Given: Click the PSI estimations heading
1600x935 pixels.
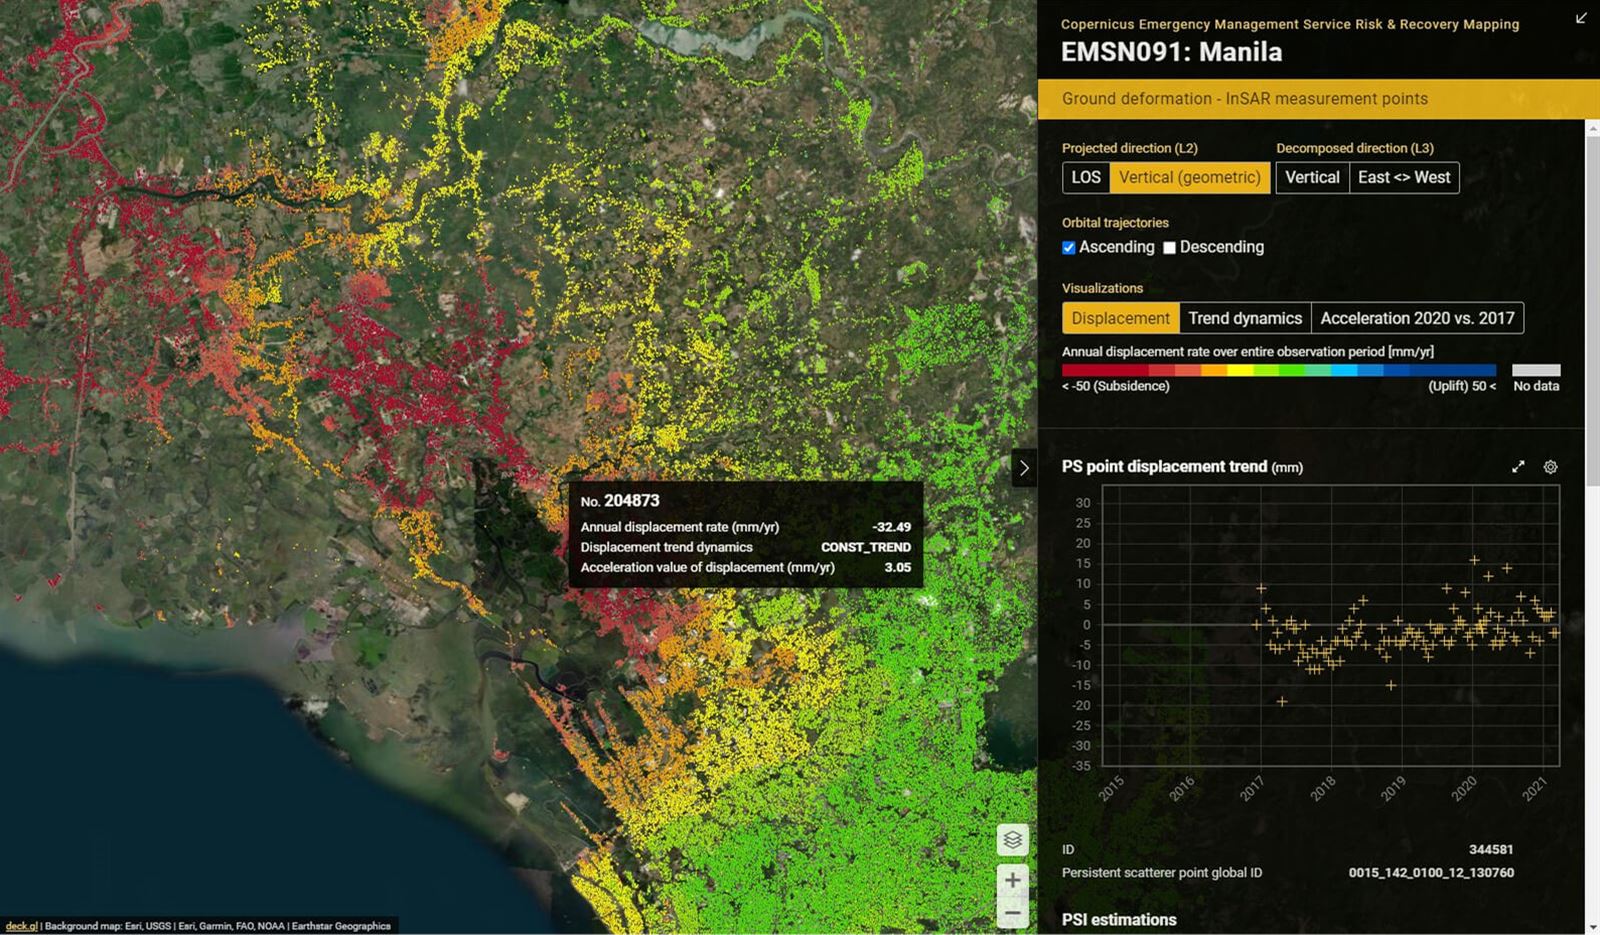Looking at the screenshot, I should 1119,919.
